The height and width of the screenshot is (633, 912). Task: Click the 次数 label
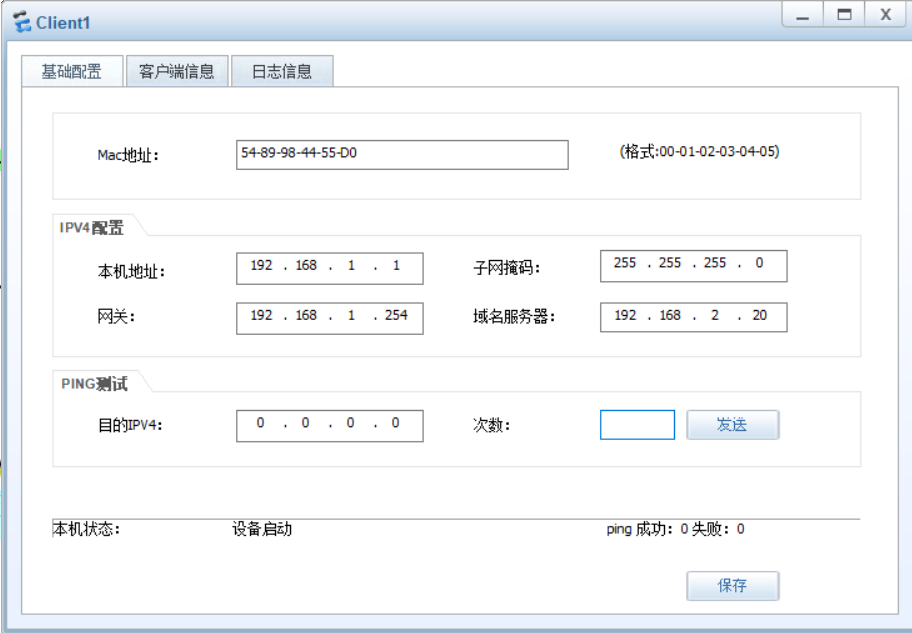click(491, 425)
